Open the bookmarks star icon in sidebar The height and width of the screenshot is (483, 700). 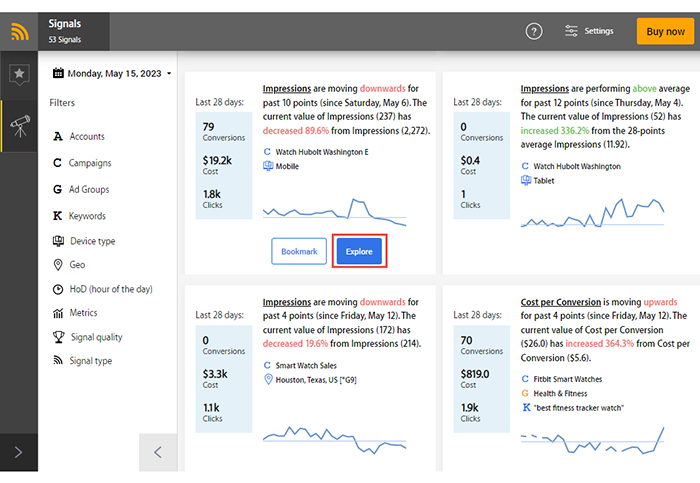(19, 74)
